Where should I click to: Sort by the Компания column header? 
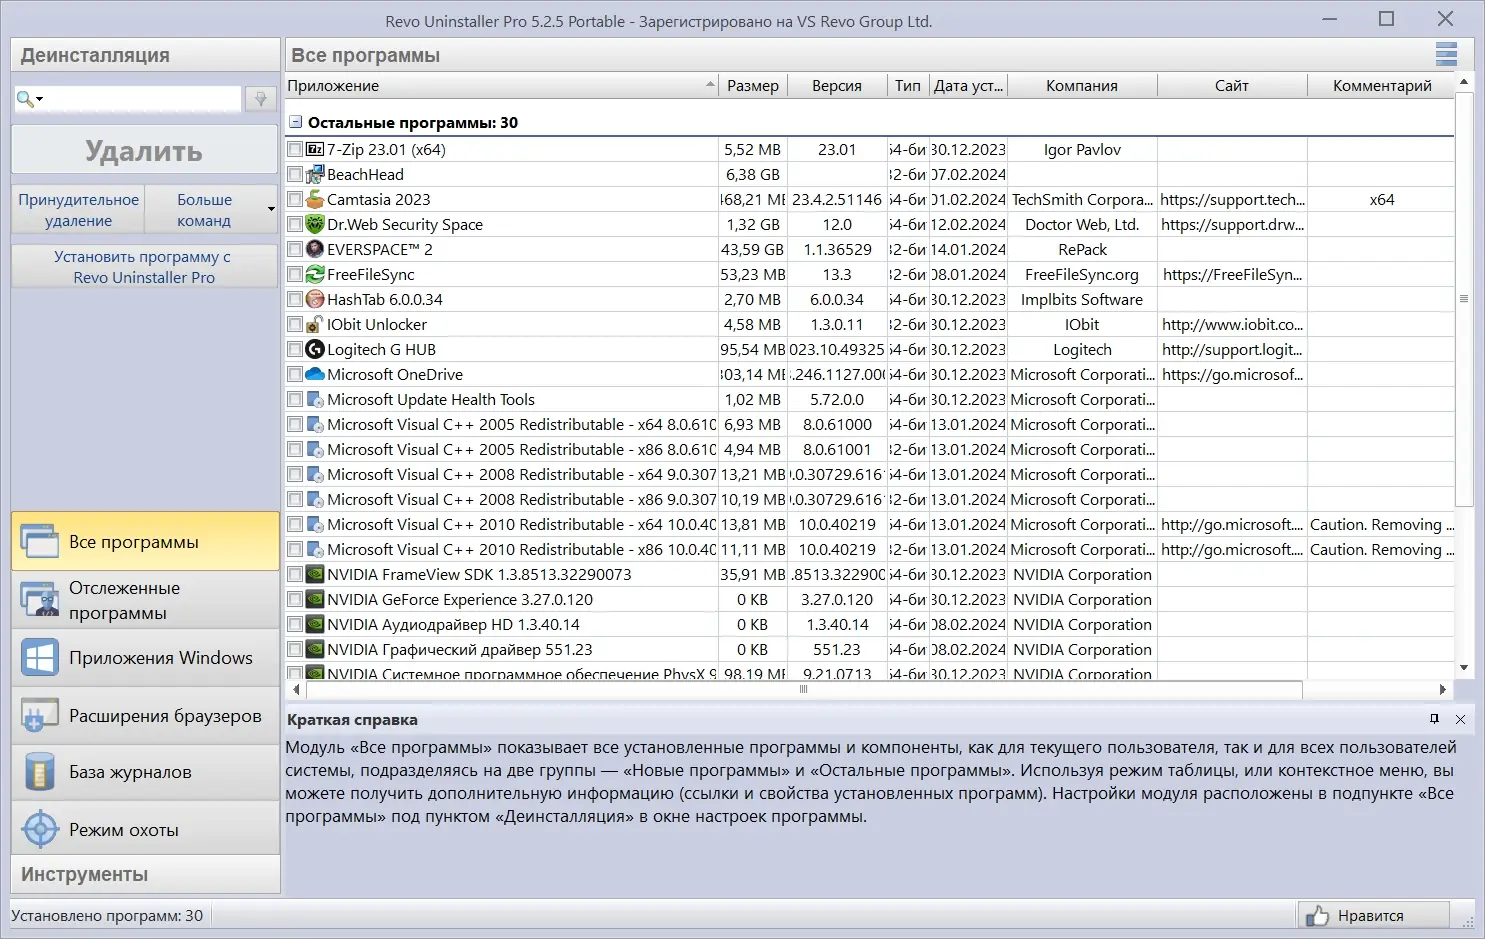1082,85
